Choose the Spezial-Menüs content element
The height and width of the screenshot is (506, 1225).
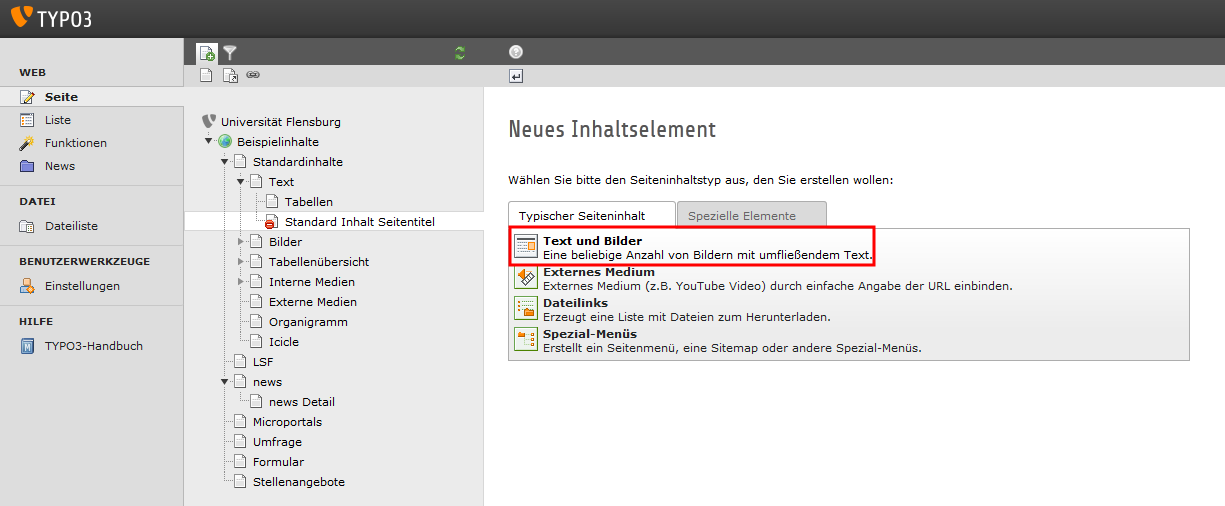(589, 334)
